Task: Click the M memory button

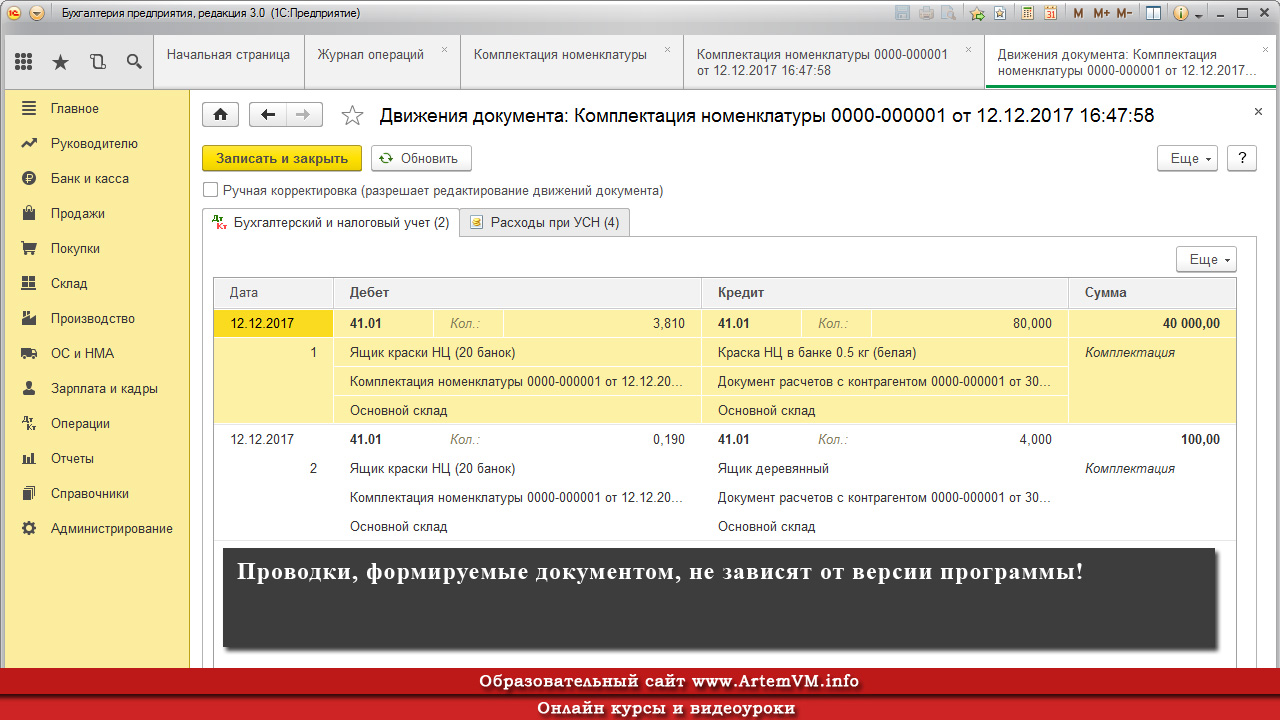Action: tap(1078, 13)
